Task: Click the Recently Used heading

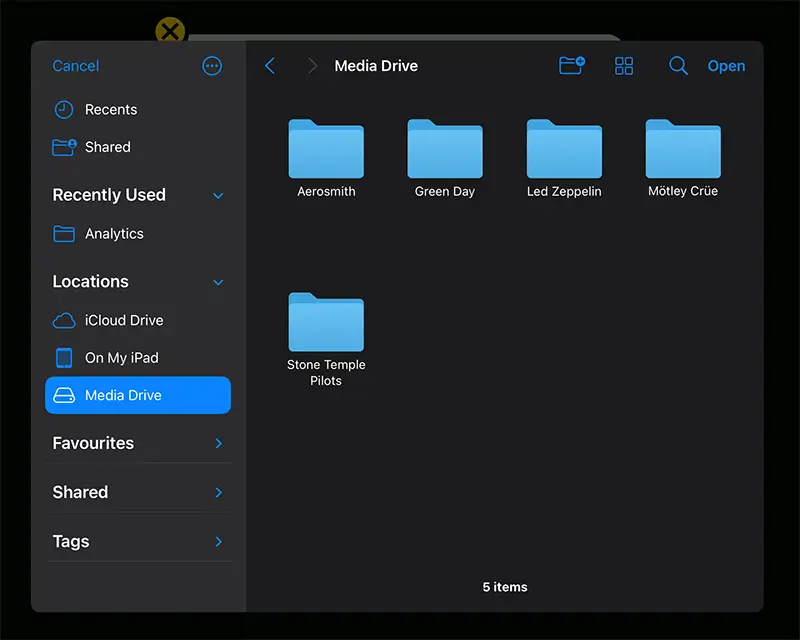Action: (x=109, y=195)
